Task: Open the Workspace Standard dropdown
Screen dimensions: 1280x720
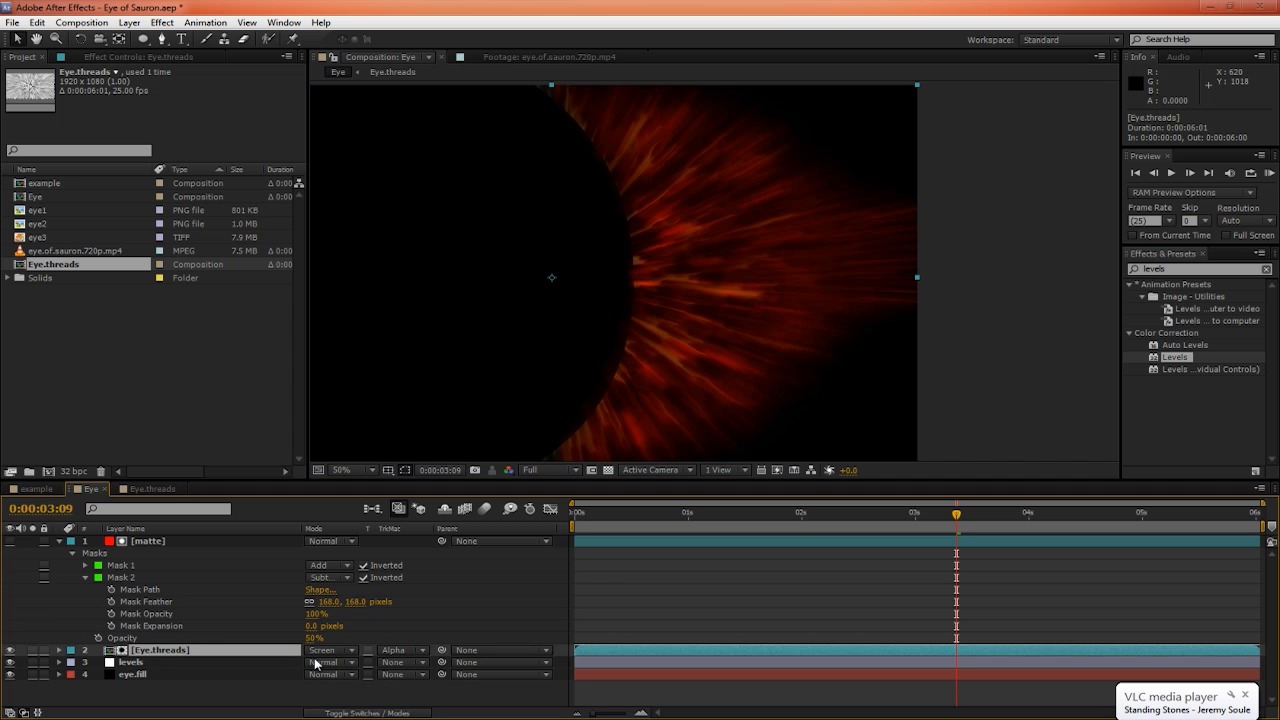Action: (x=1070, y=40)
